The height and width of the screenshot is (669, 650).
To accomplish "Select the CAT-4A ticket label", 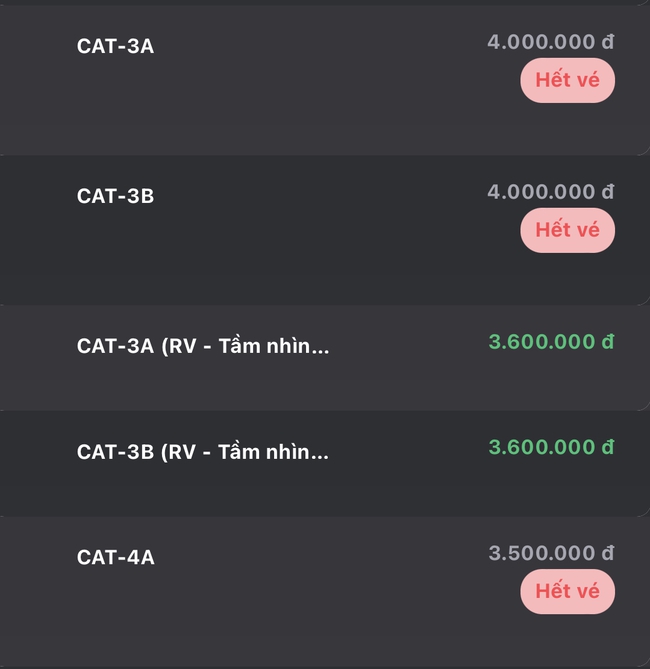I will pos(115,558).
